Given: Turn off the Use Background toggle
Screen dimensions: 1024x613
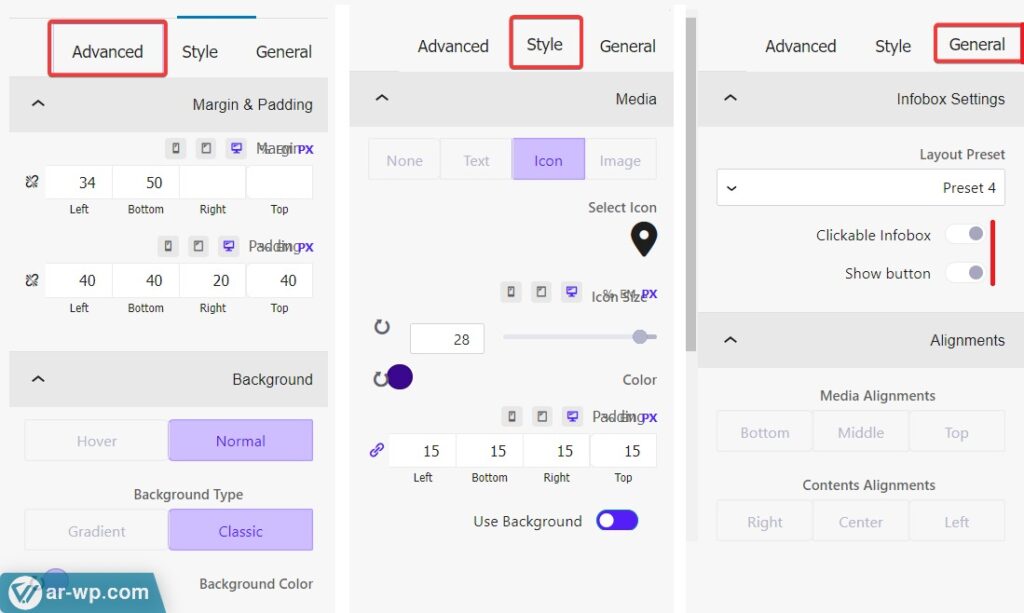Looking at the screenshot, I should [x=617, y=520].
